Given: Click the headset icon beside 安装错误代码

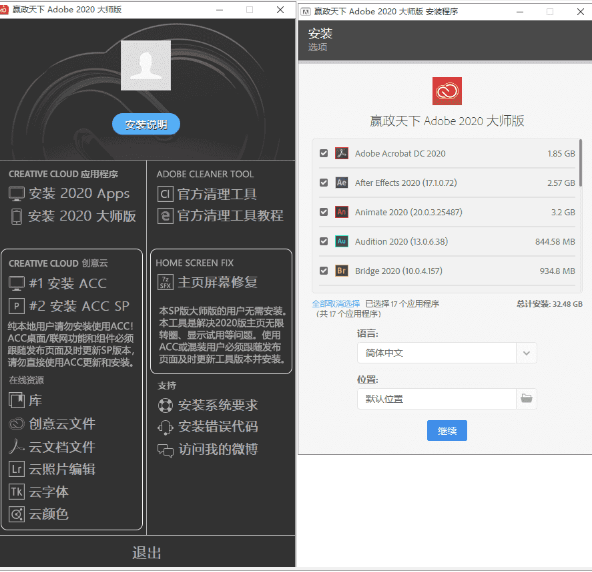Looking at the screenshot, I should point(165,427).
